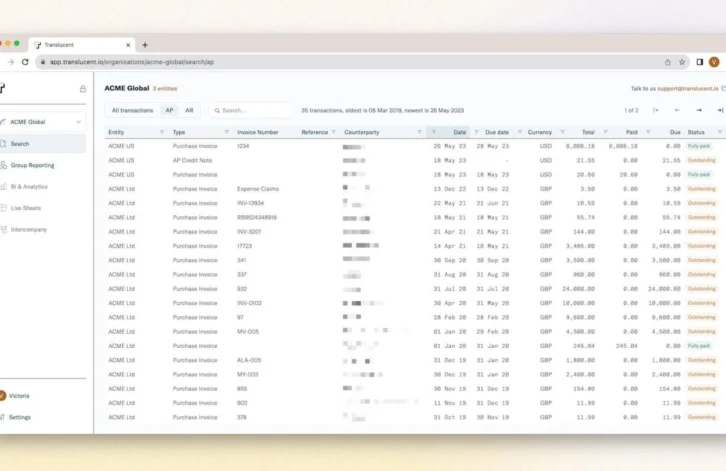Open the Currency column filter

562,132
